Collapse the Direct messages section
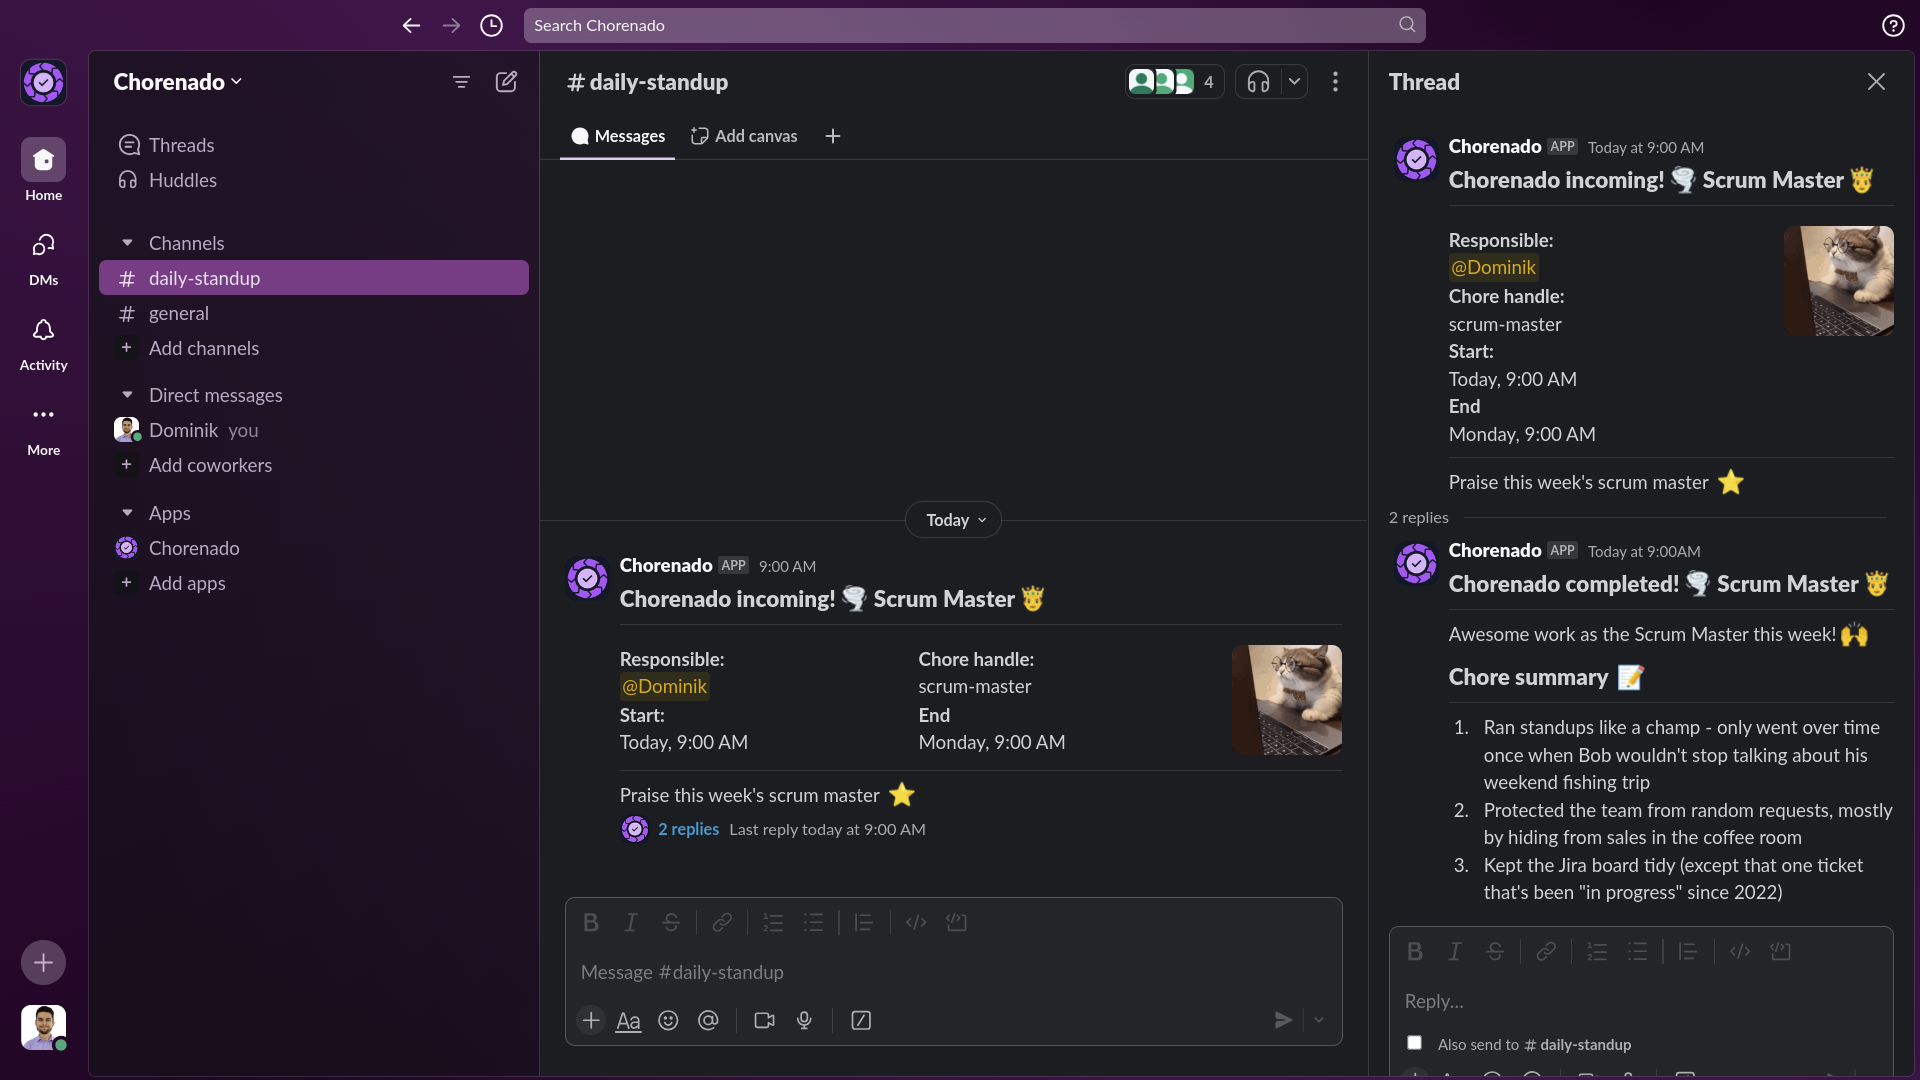 click(127, 395)
